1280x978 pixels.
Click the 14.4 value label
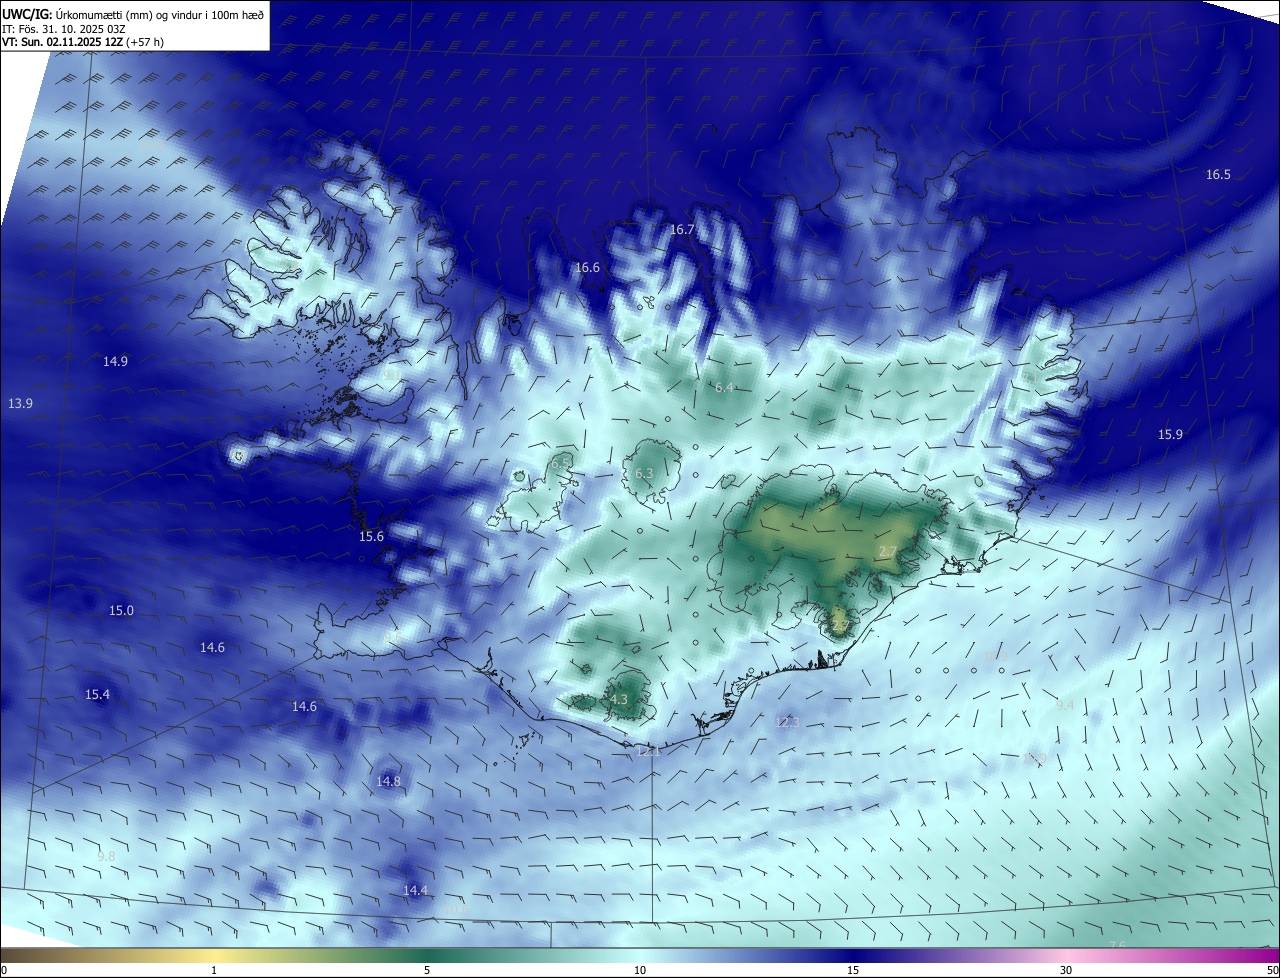[415, 891]
